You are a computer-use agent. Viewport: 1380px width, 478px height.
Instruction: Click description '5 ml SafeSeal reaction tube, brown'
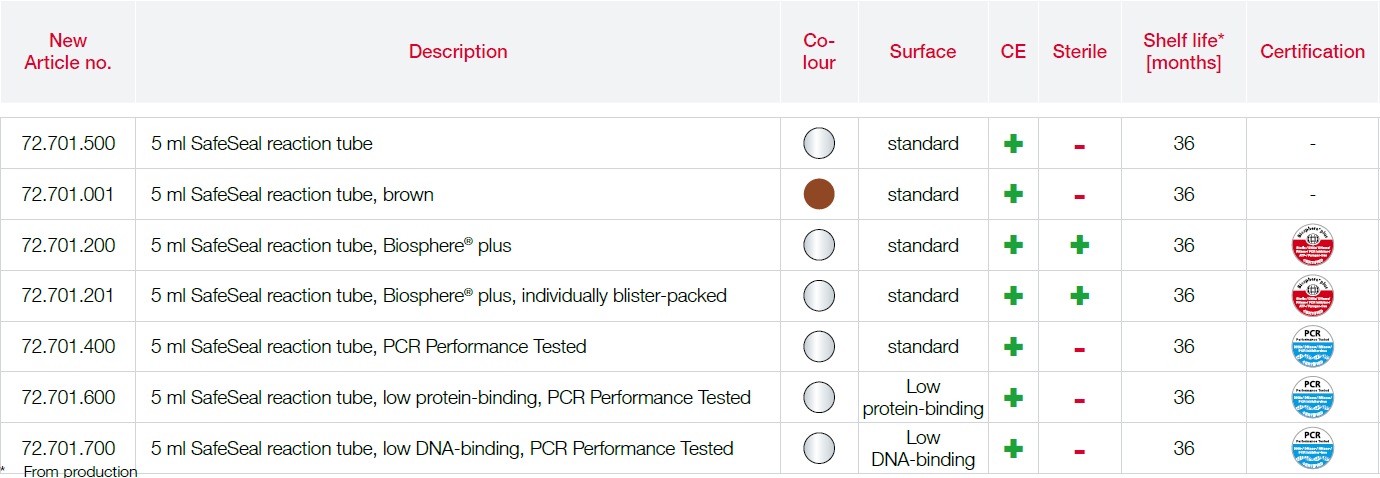pyautogui.click(x=292, y=195)
